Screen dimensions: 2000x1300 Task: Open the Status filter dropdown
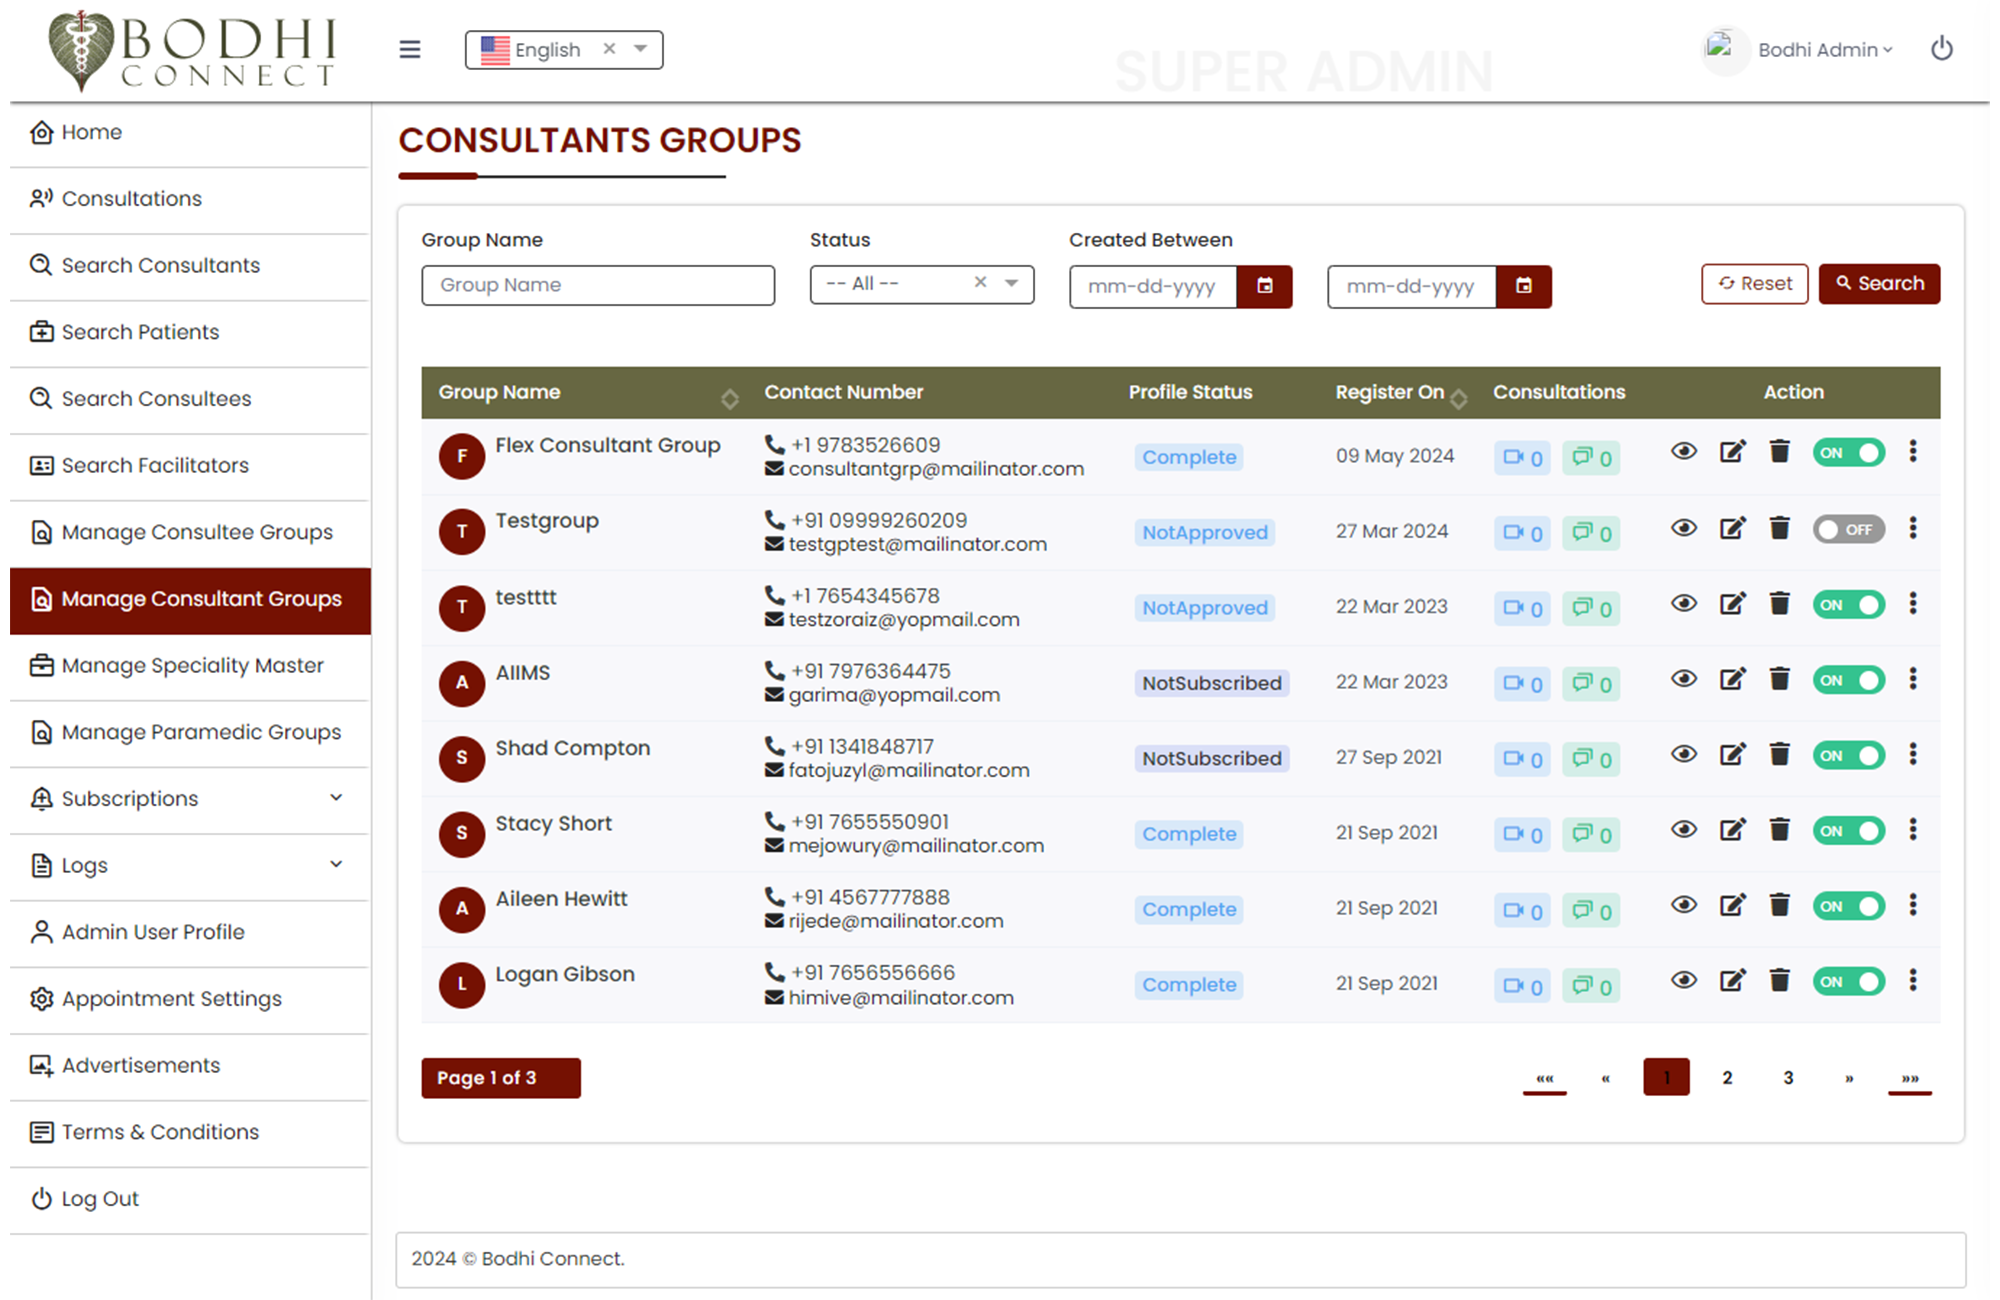pos(1012,284)
